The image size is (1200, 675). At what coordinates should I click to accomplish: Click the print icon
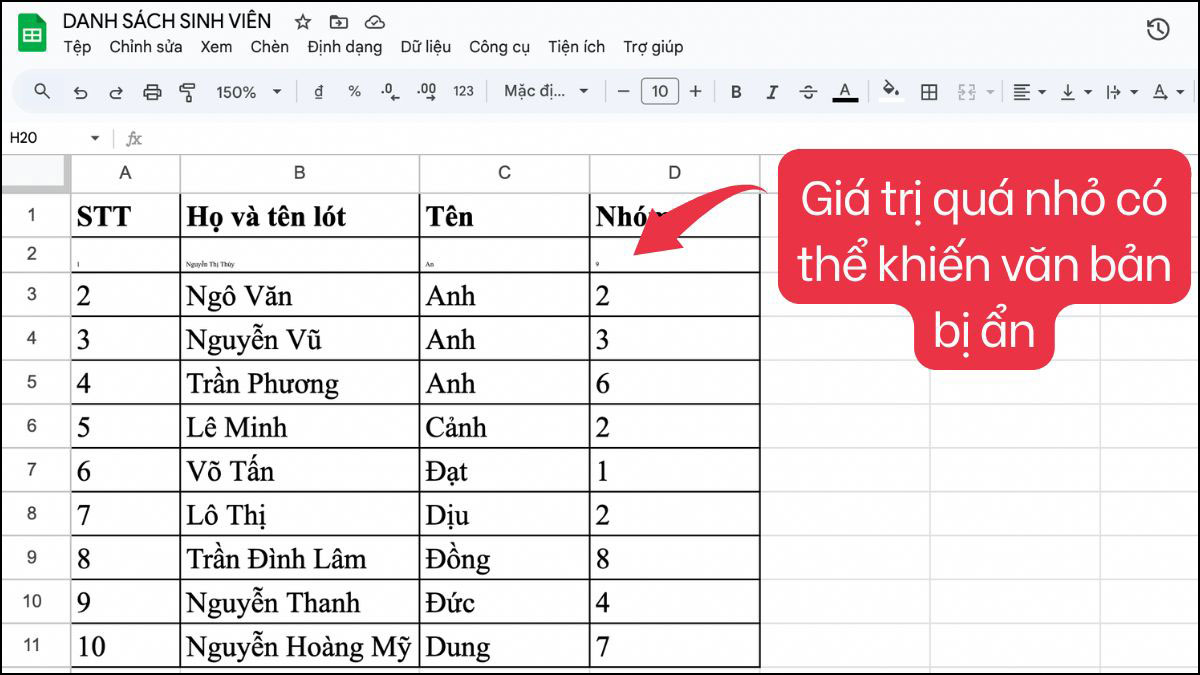152,91
